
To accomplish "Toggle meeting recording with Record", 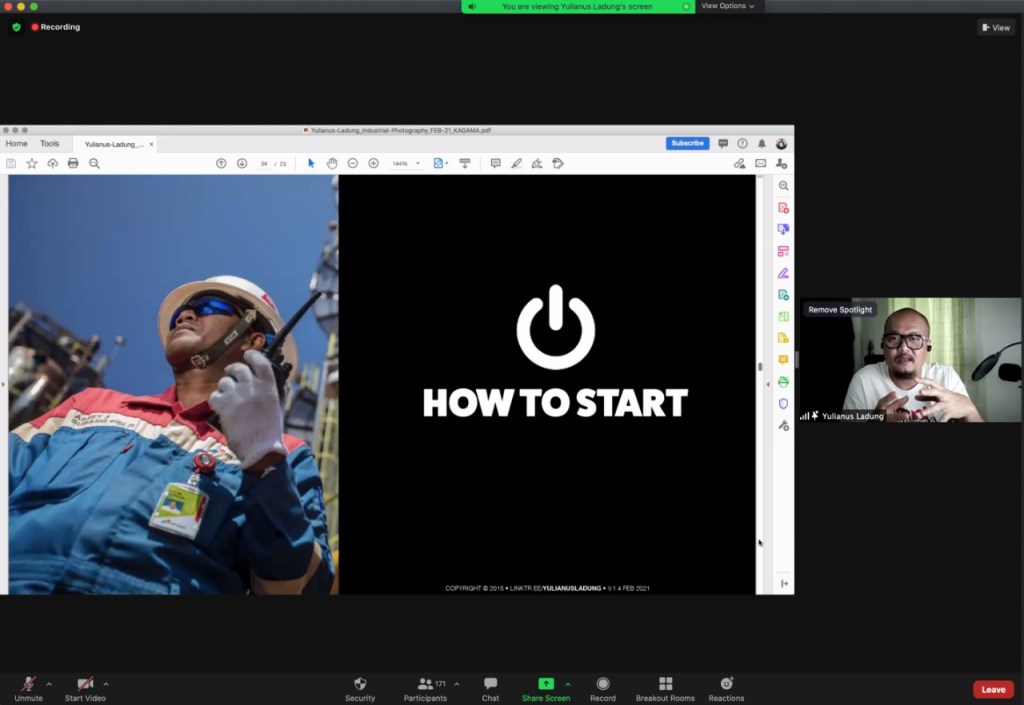I will (x=602, y=688).
